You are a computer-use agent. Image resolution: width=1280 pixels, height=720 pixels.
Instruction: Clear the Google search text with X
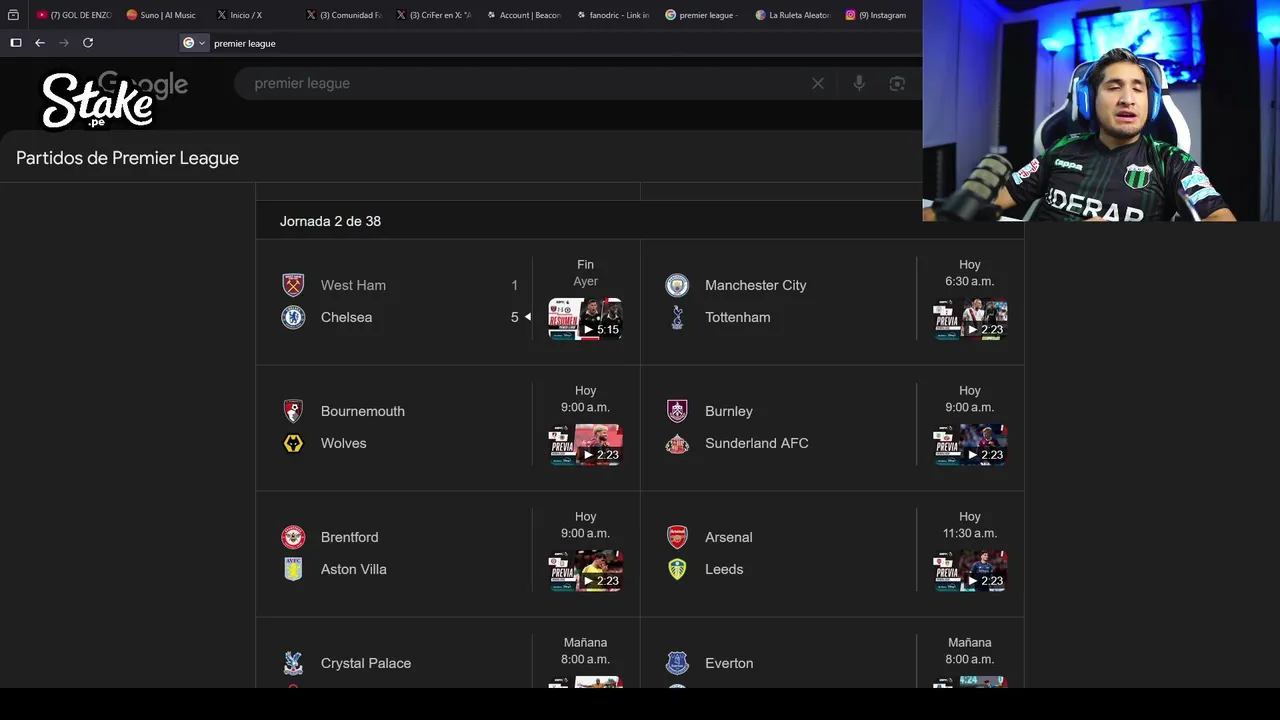(x=818, y=83)
